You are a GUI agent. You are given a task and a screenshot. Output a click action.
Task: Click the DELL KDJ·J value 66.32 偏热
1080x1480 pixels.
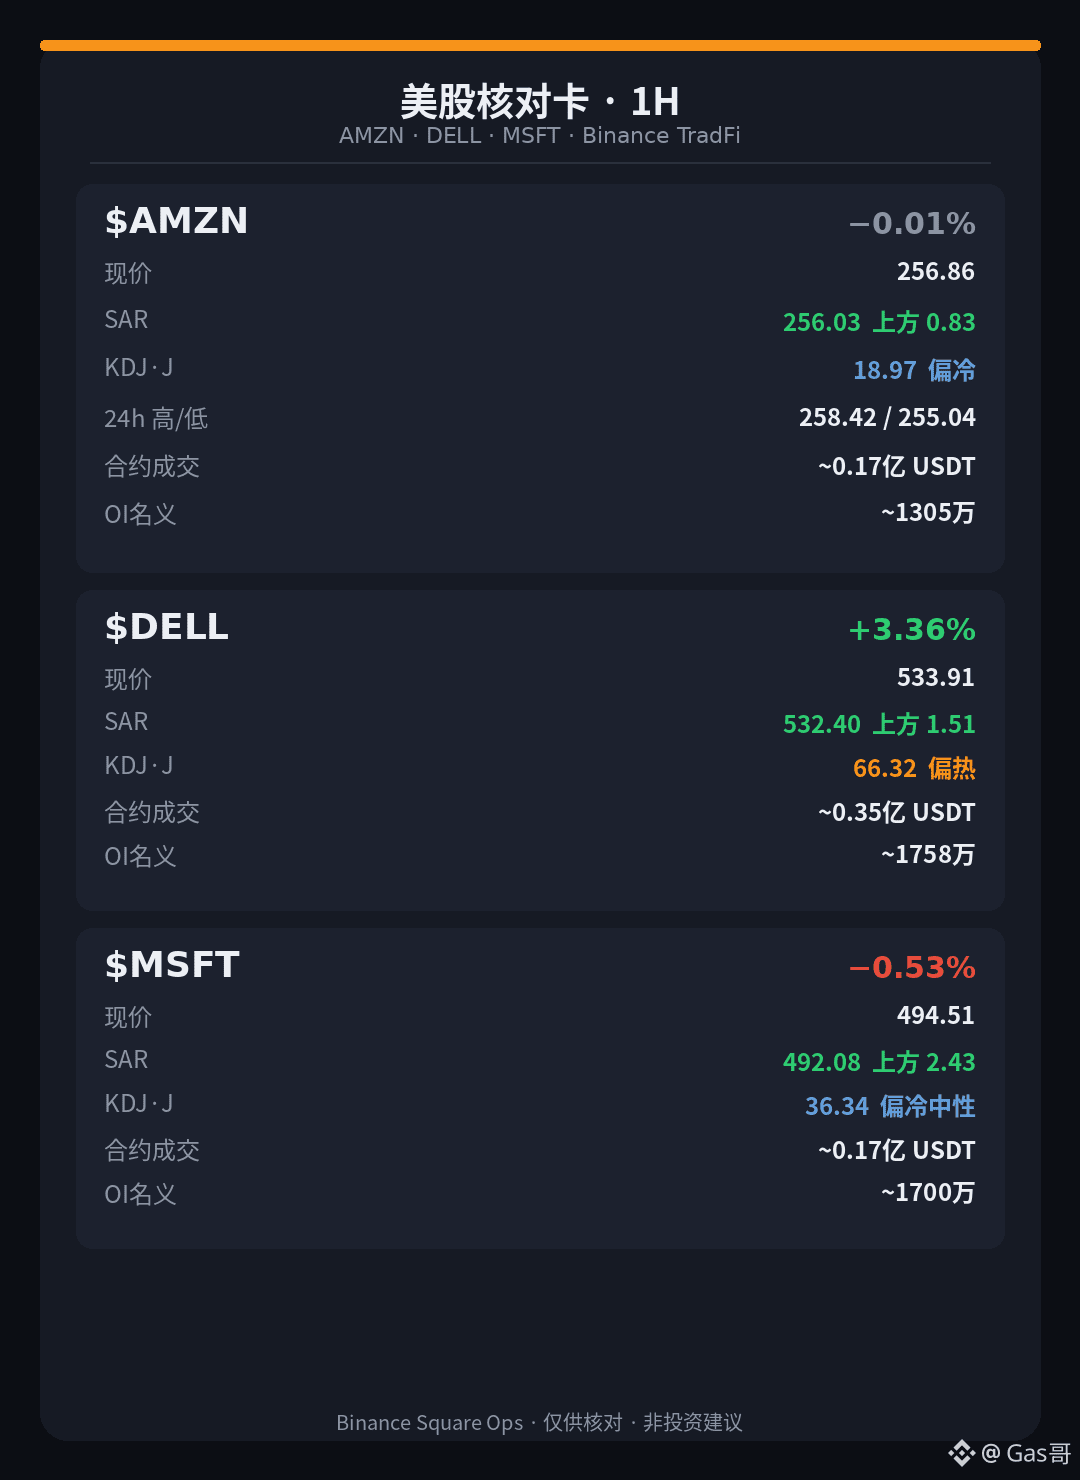[914, 768]
